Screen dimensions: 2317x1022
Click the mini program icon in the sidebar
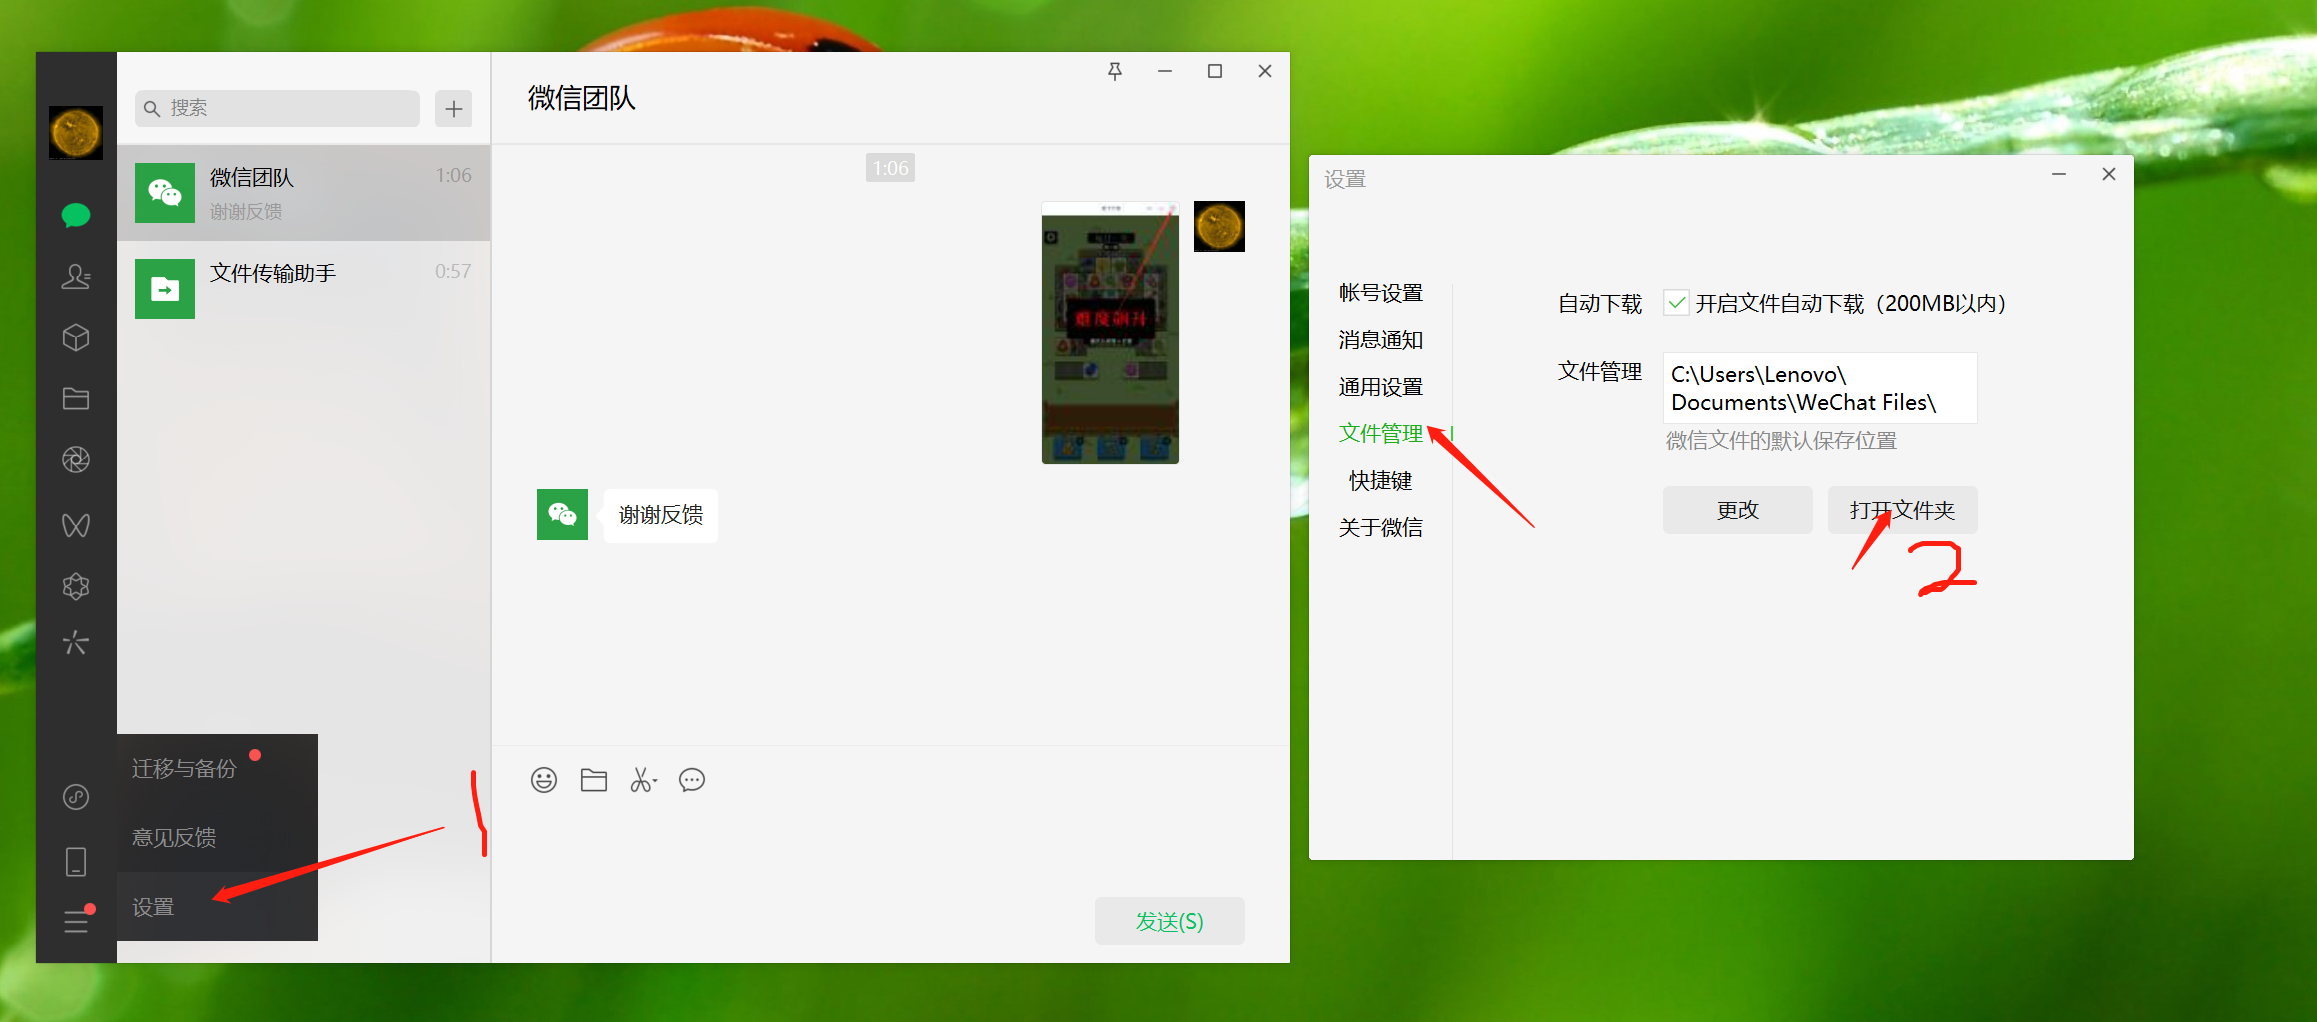(x=76, y=797)
